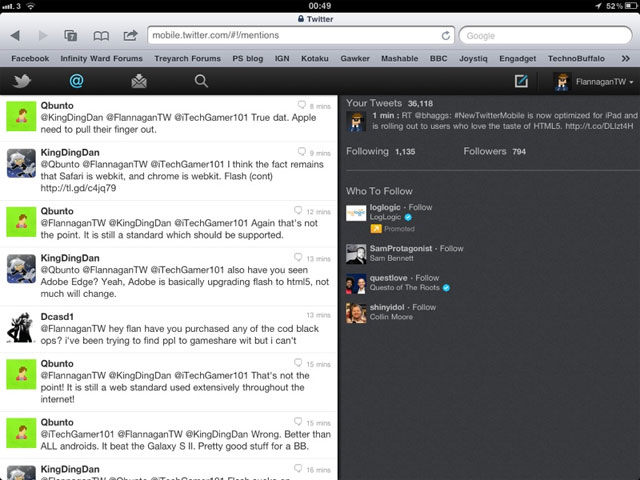
Task: Tap the loglogic verified badge
Action: click(408, 217)
